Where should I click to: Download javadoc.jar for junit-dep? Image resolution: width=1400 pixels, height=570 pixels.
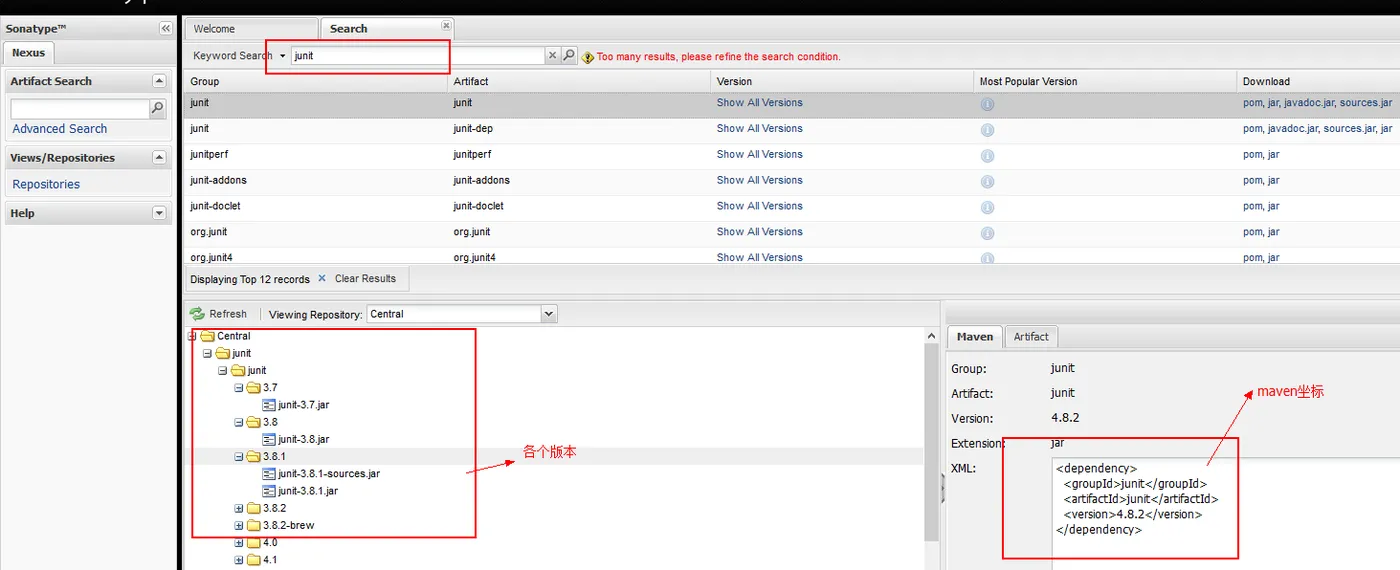point(1294,129)
